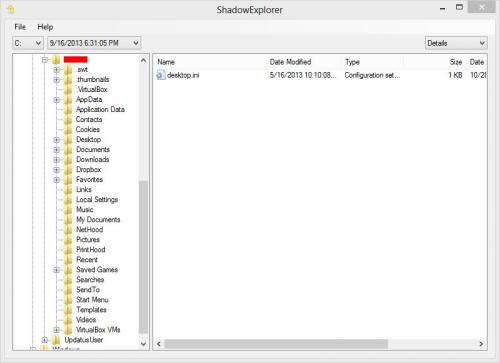This screenshot has height=363, width=500.
Task: Select the desktop.ini file name
Action: point(183,75)
